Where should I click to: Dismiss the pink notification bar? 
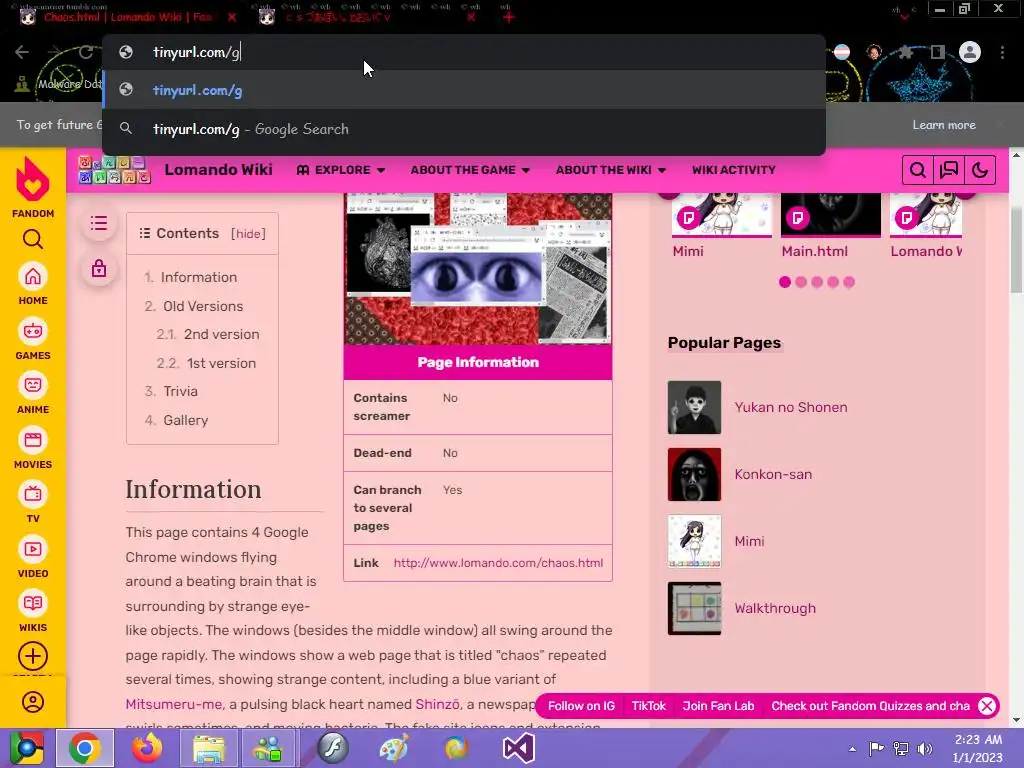pyautogui.click(x=987, y=706)
